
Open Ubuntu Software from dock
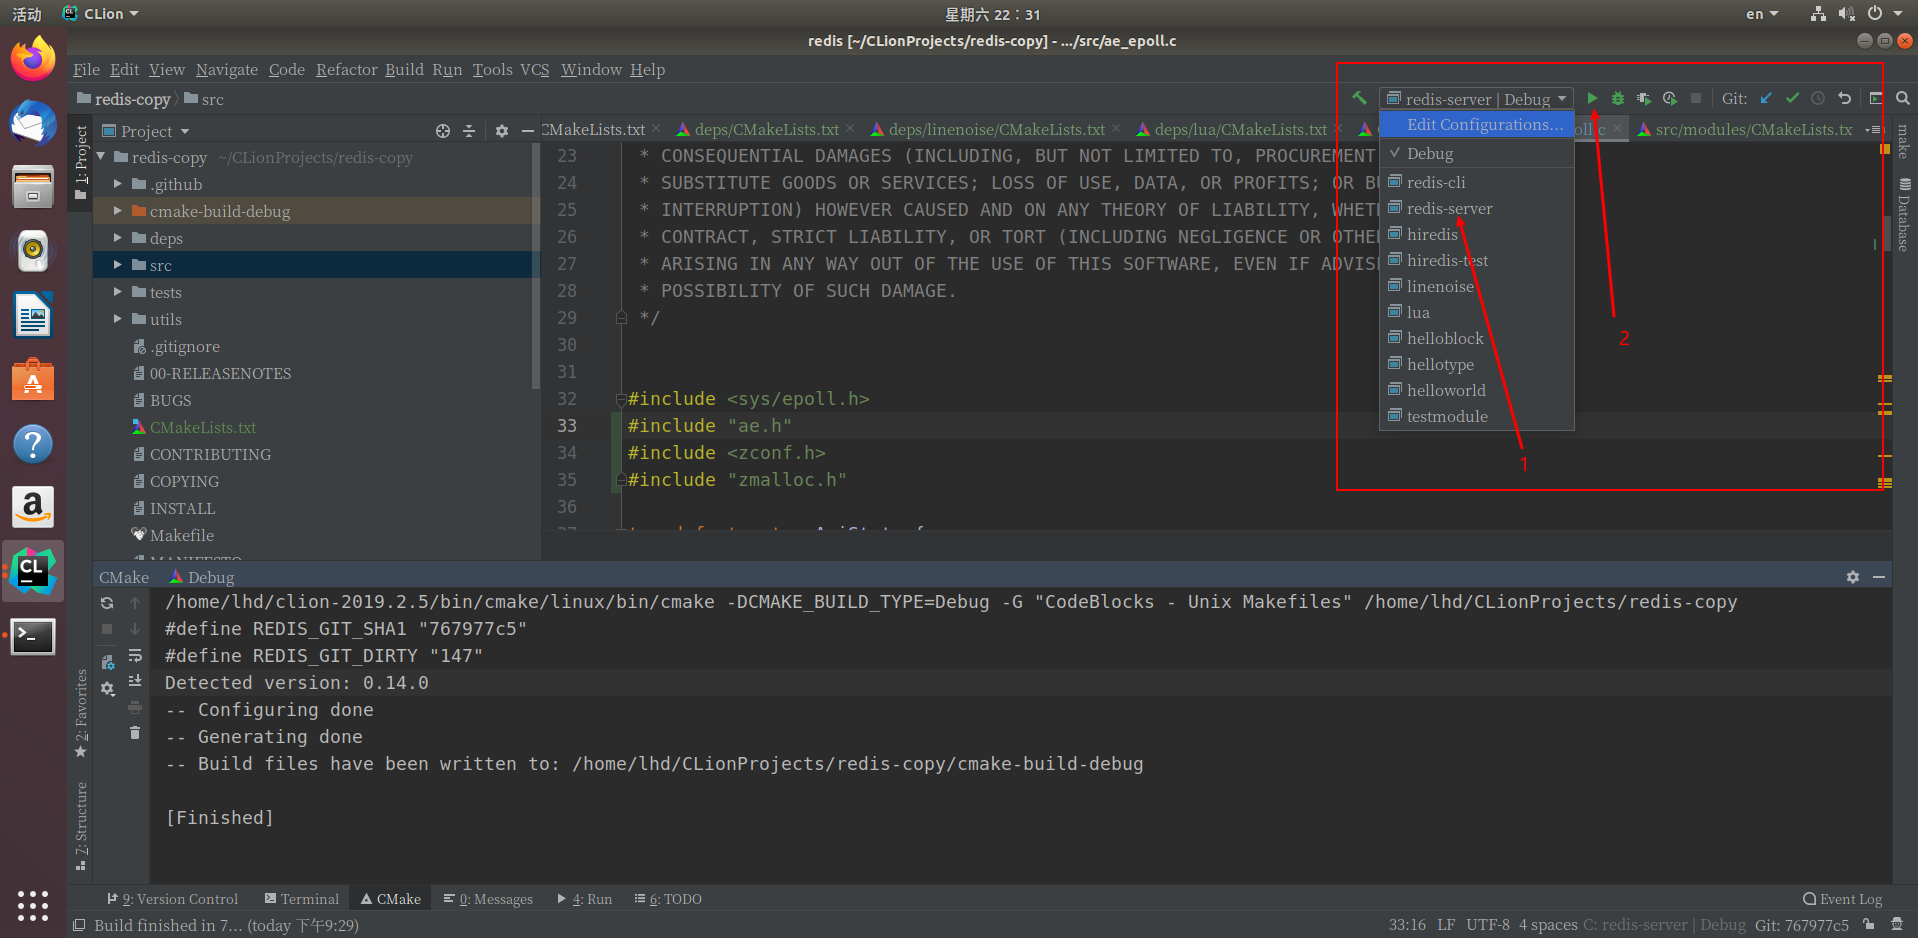(x=33, y=380)
